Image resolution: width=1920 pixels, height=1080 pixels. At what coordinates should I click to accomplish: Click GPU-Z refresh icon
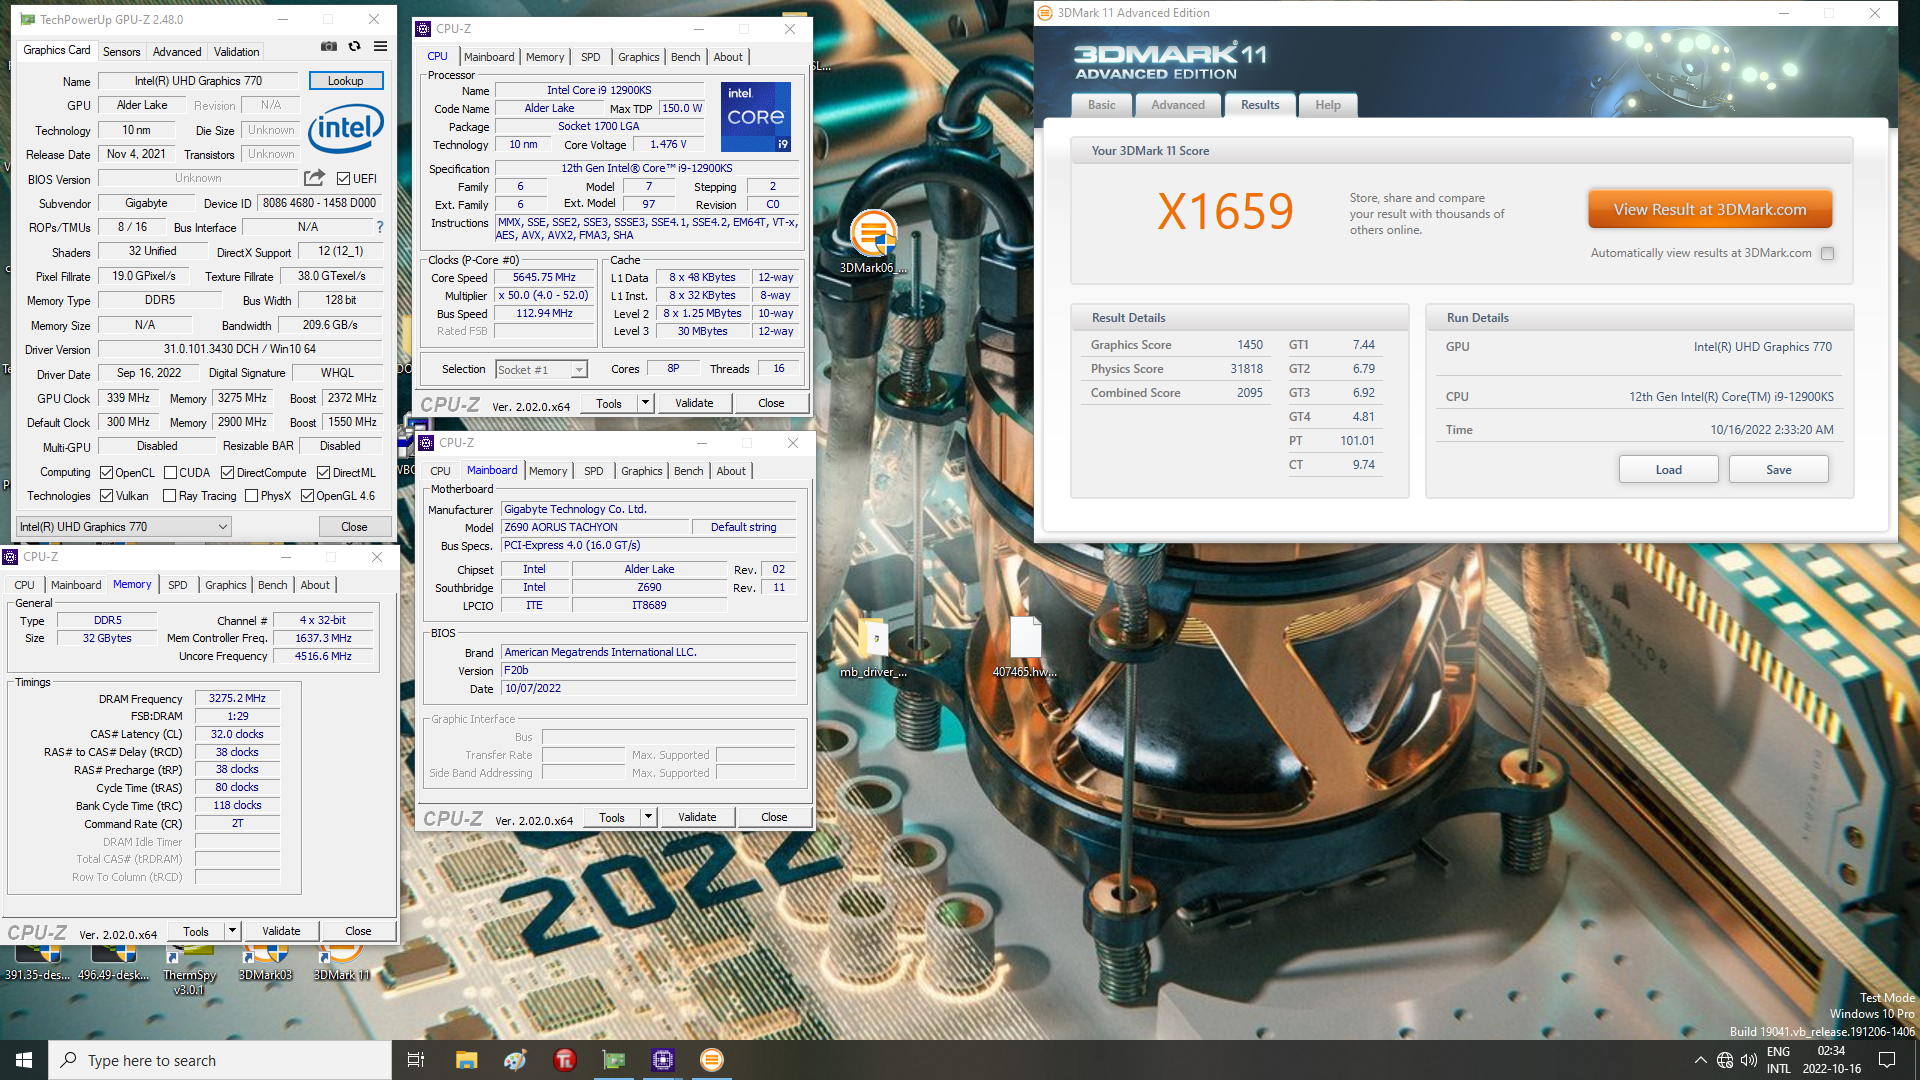click(x=354, y=46)
